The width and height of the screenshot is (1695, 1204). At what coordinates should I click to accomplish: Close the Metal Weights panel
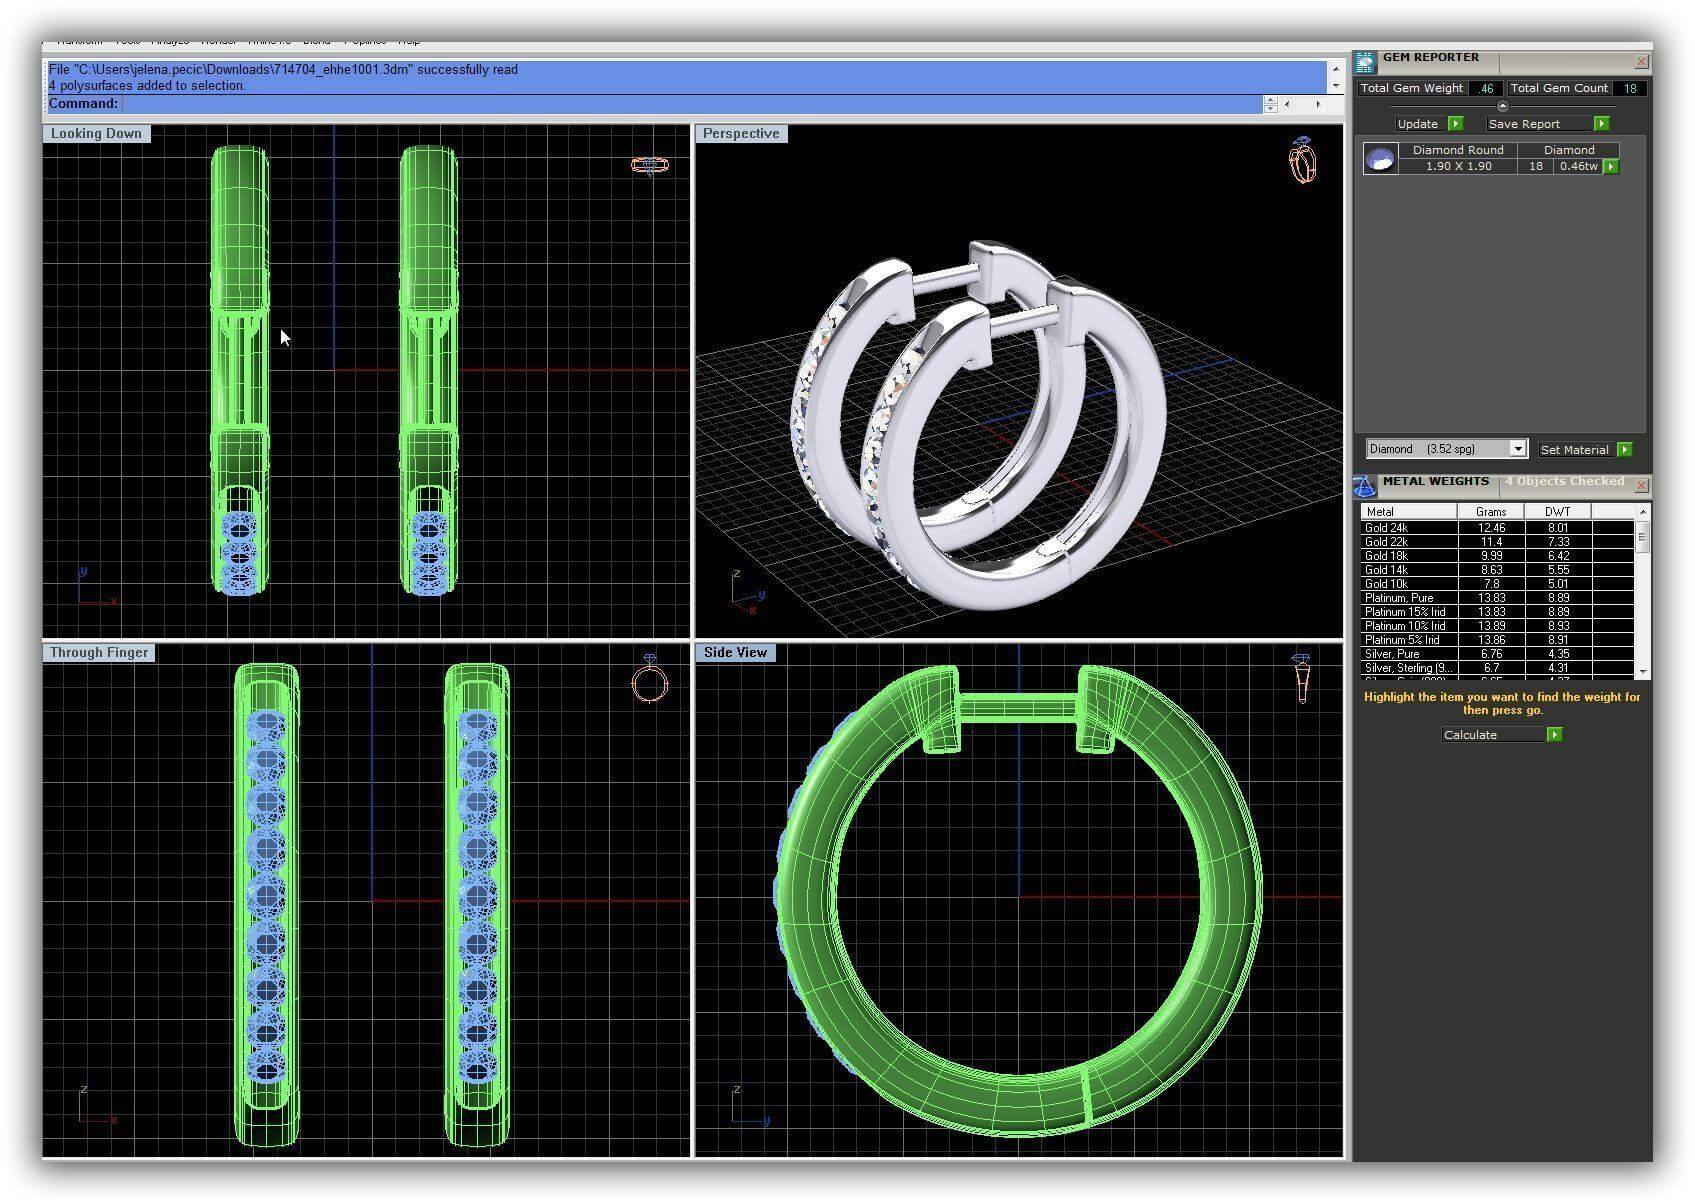1641,486
